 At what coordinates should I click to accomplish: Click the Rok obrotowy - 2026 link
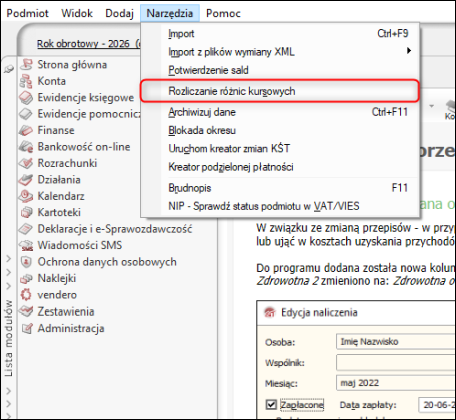click(88, 44)
